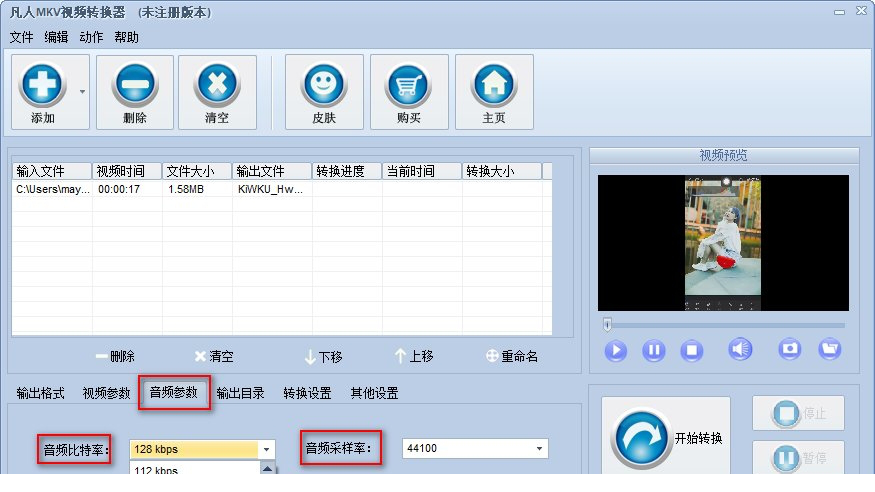This screenshot has height=492, width=875.
Task: Click the 转换大小 column header
Action: [x=502, y=171]
